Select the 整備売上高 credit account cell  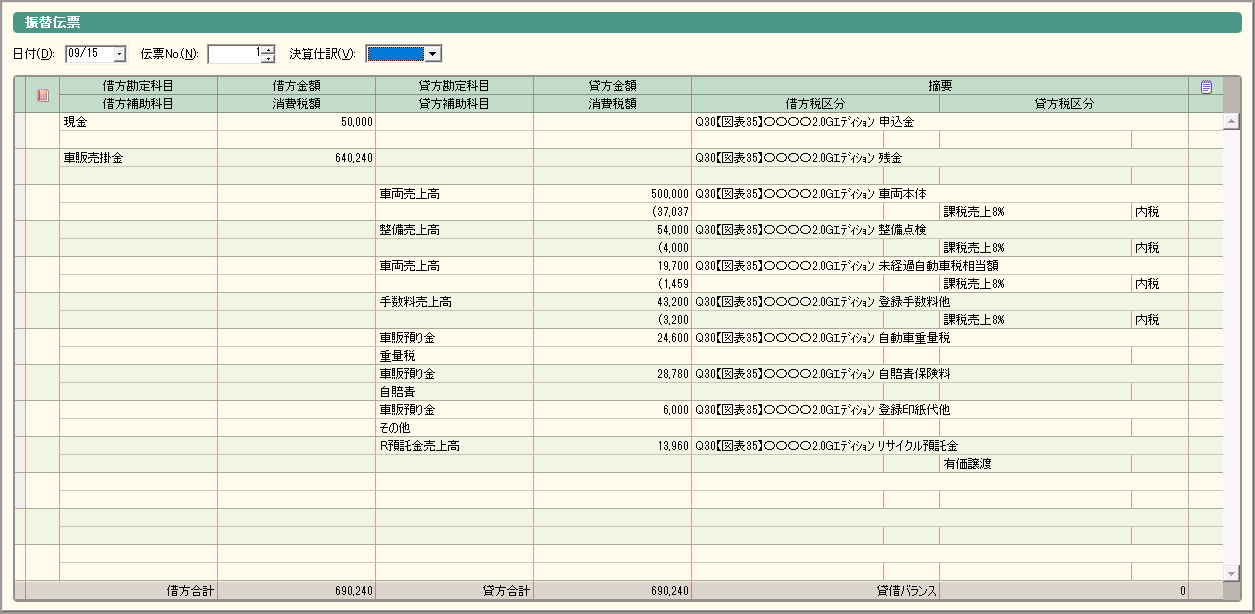tap(454, 230)
